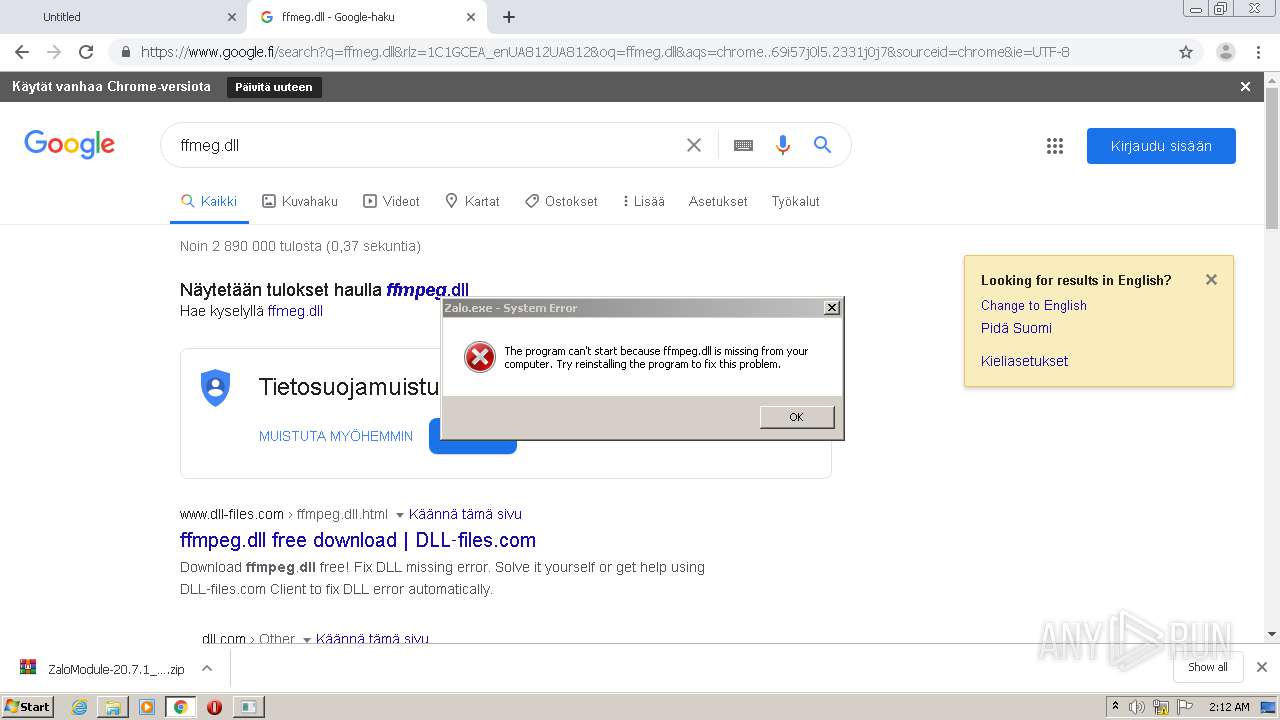Go back with the browser back arrow
Screen dimensions: 1280x720
click(22, 52)
